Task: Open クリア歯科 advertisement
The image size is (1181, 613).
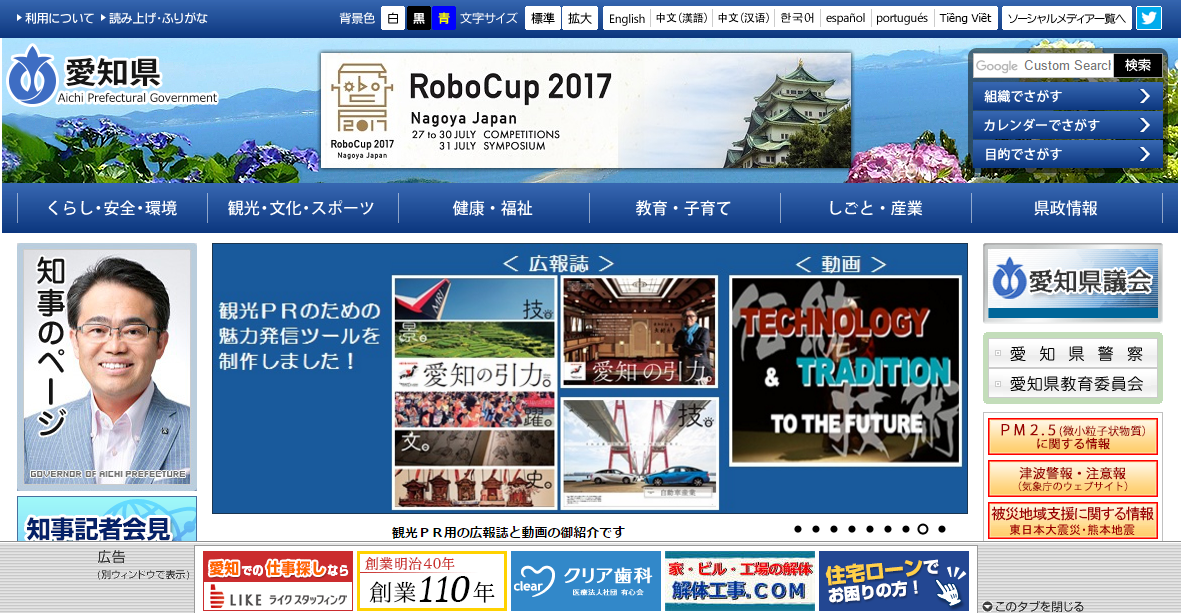Action: (x=585, y=581)
